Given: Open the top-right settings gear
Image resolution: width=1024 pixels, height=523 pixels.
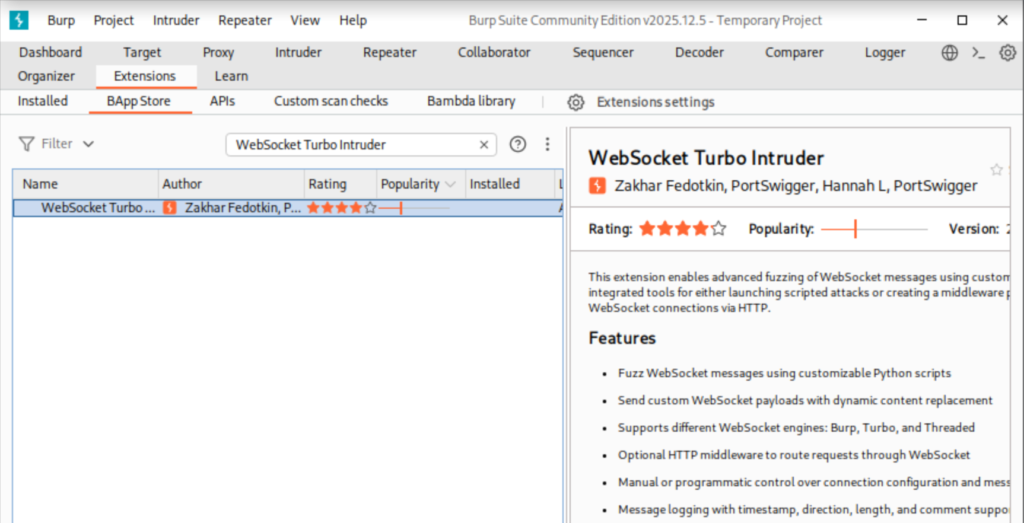Looking at the screenshot, I should point(1008,53).
